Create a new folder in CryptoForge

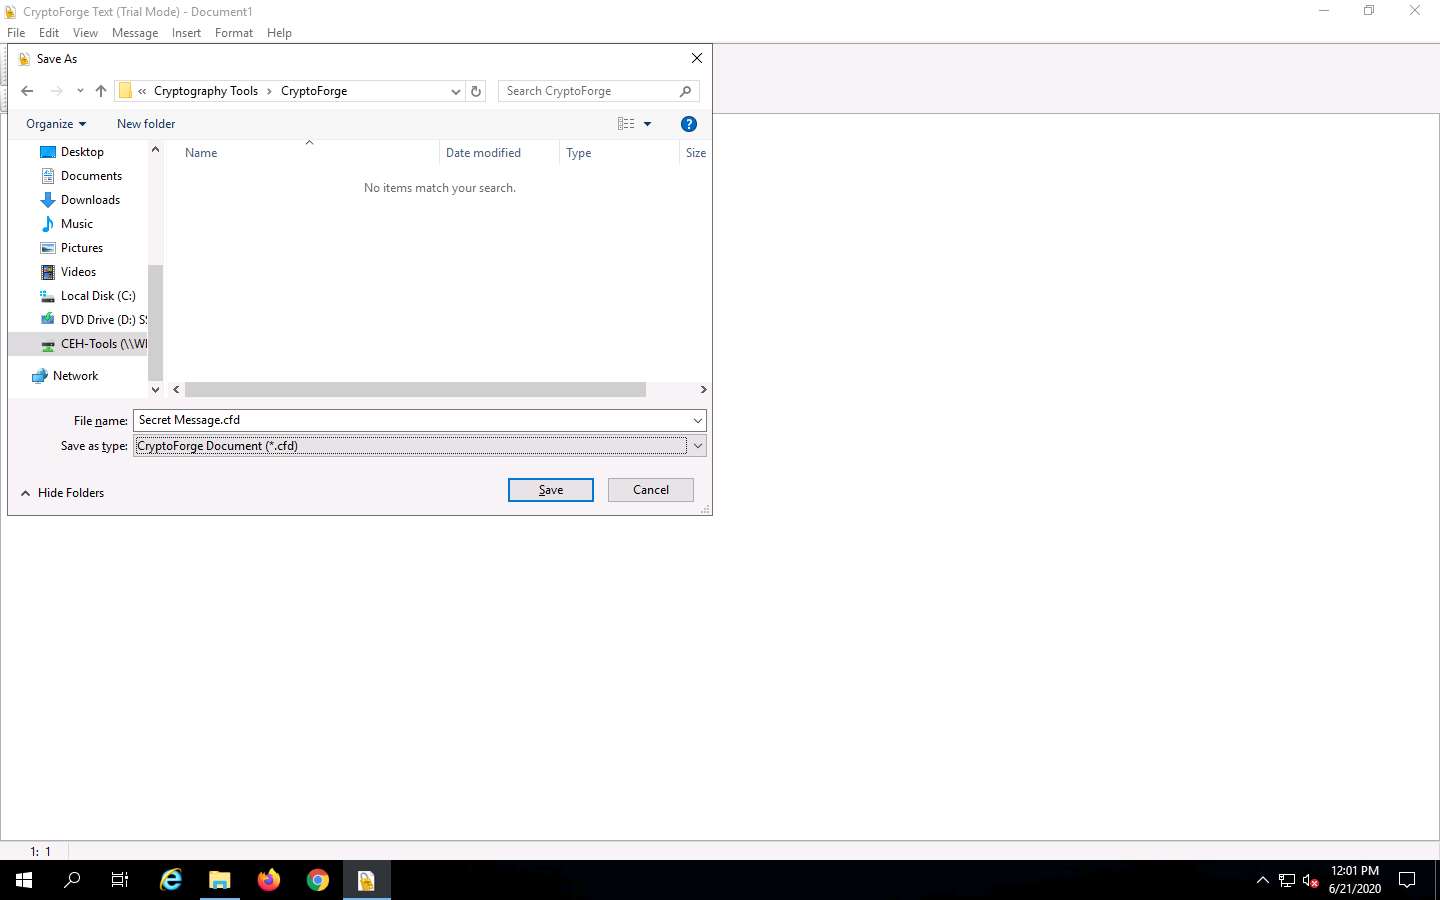tap(146, 123)
